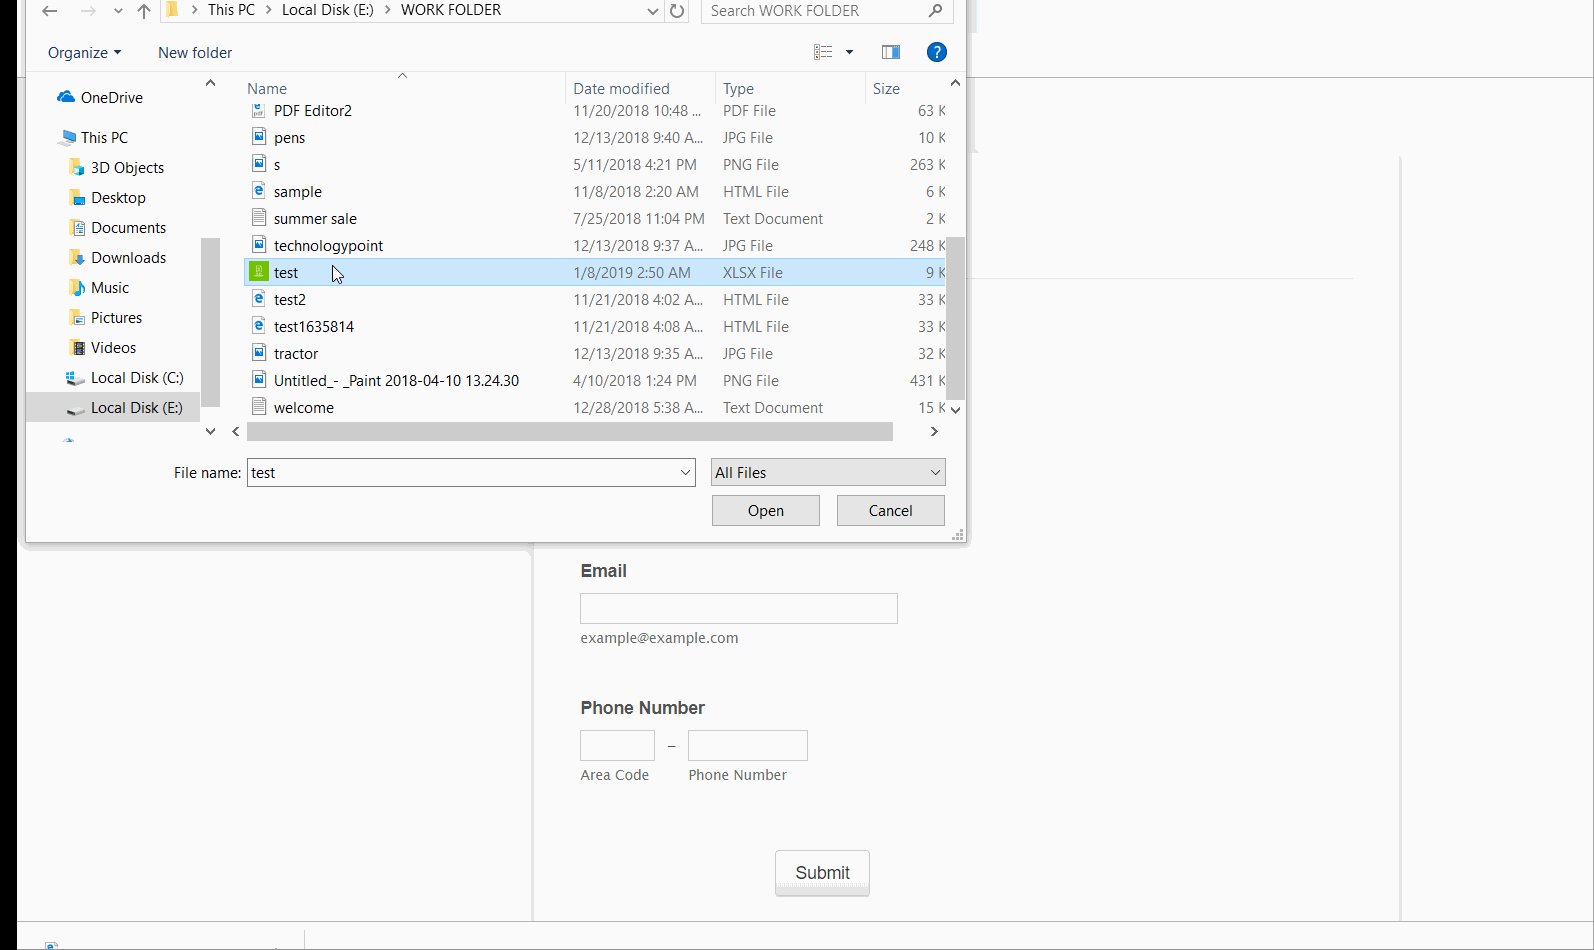
Task: Click the 3D Objects folder icon
Action: point(77,167)
